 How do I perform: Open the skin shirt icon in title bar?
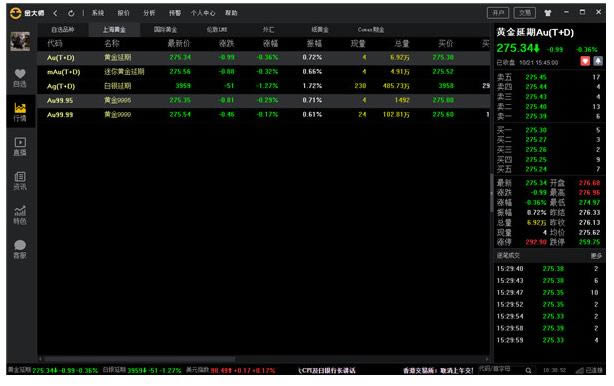[x=547, y=13]
